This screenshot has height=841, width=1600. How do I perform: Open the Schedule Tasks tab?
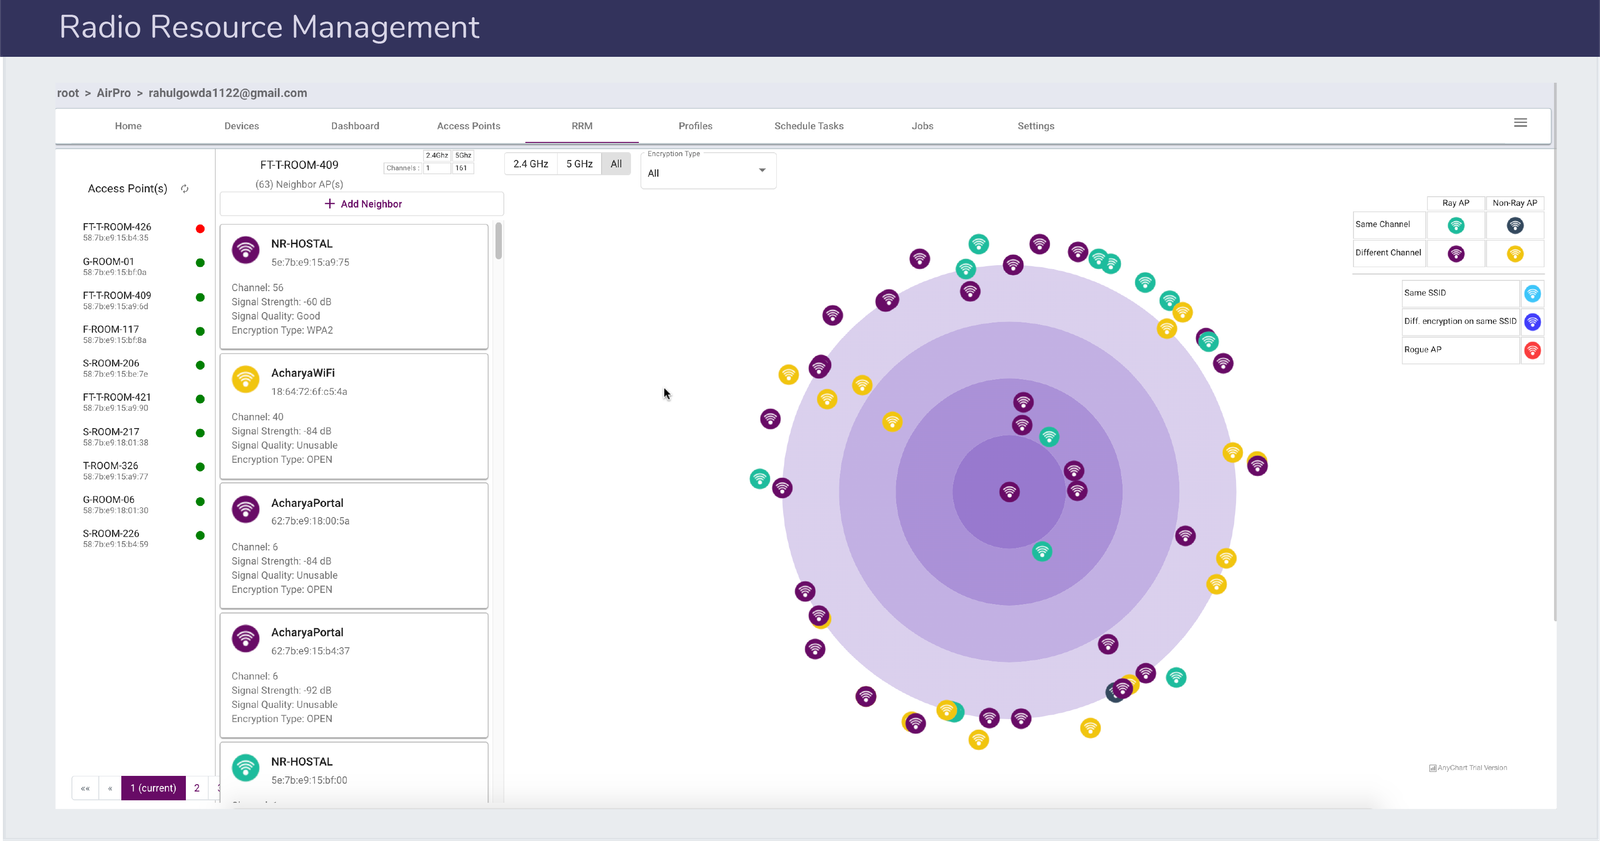click(808, 126)
